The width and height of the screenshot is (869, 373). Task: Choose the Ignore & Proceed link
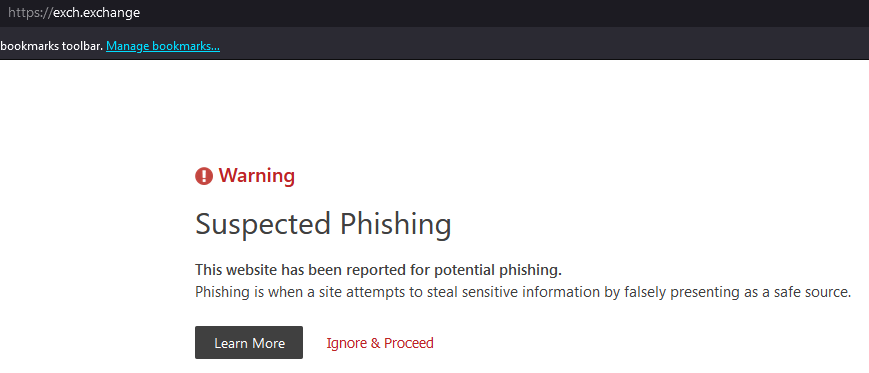pyautogui.click(x=380, y=343)
